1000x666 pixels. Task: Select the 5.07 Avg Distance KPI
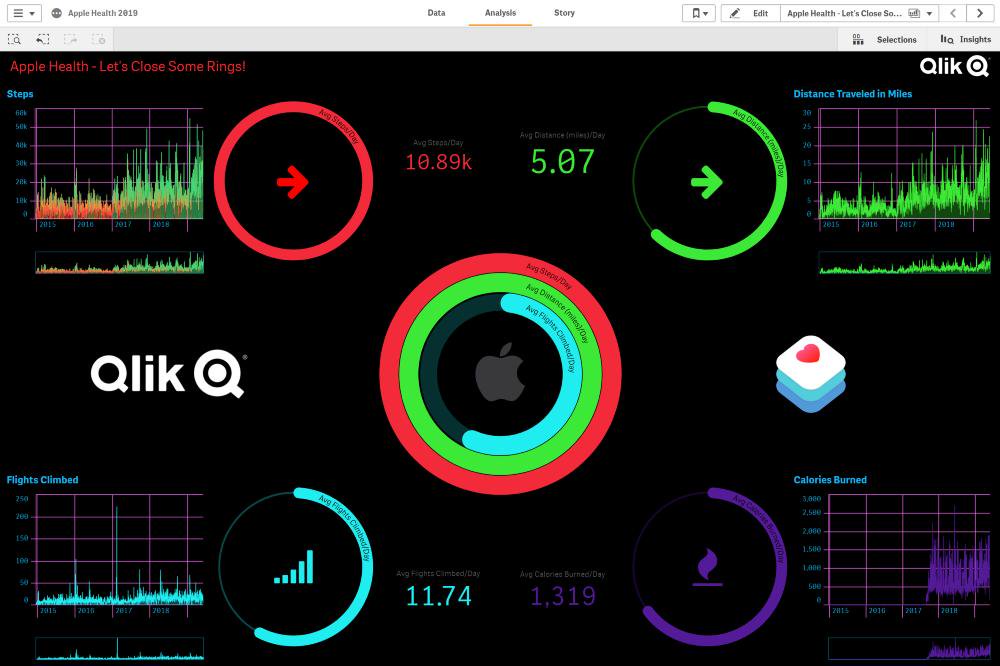[562, 155]
